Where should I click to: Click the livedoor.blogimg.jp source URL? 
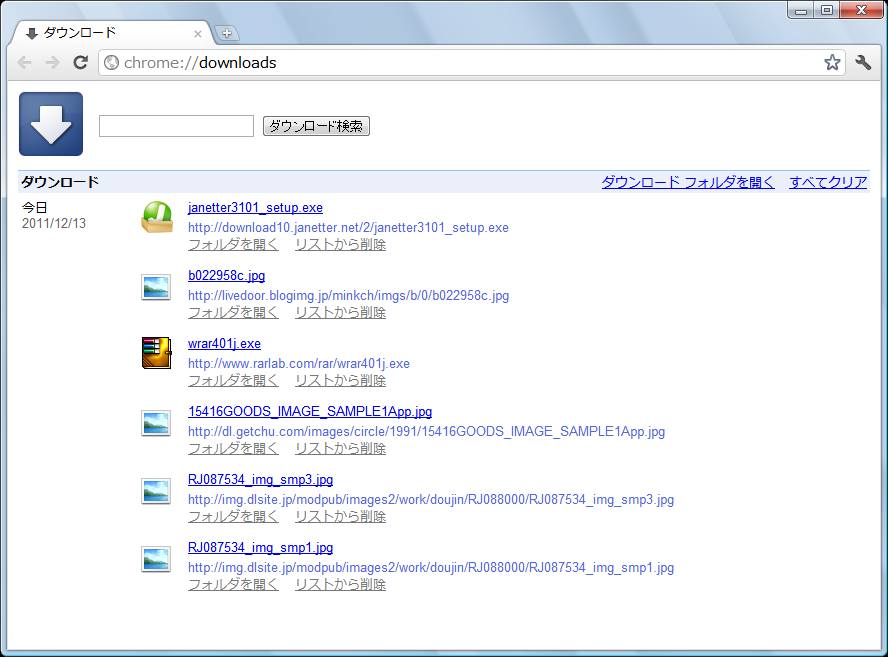click(x=348, y=296)
